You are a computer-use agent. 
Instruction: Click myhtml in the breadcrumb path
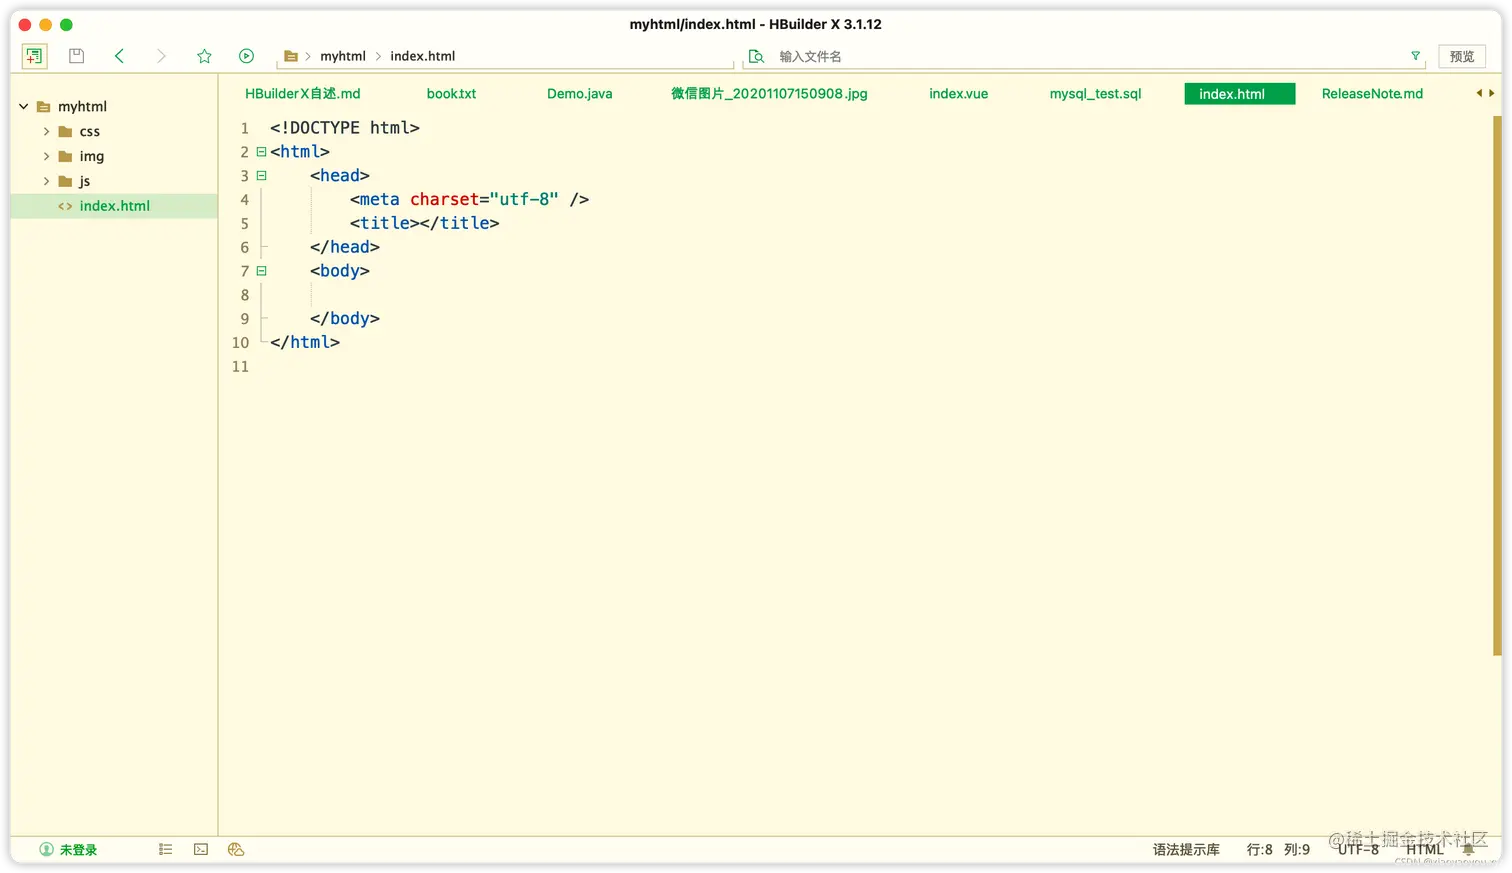(x=343, y=56)
